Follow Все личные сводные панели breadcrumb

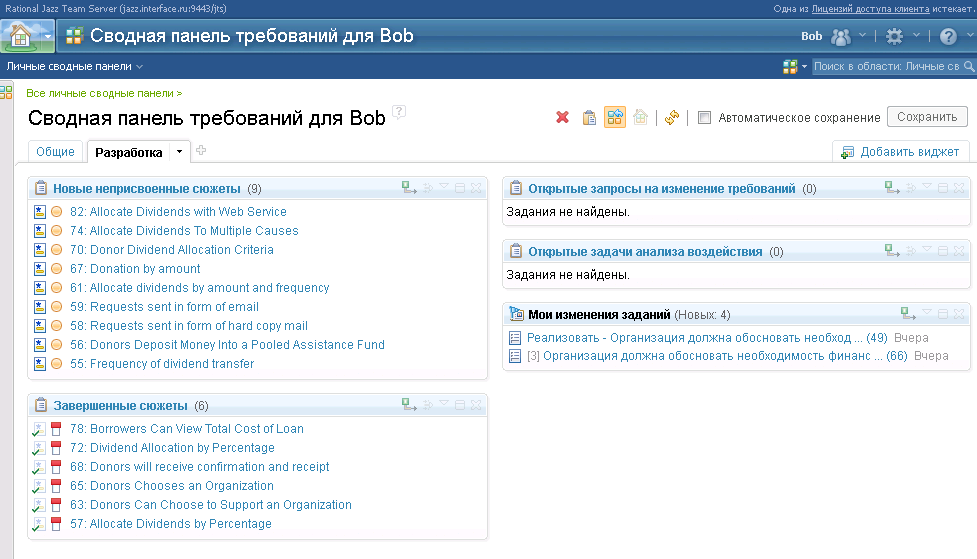104,93
